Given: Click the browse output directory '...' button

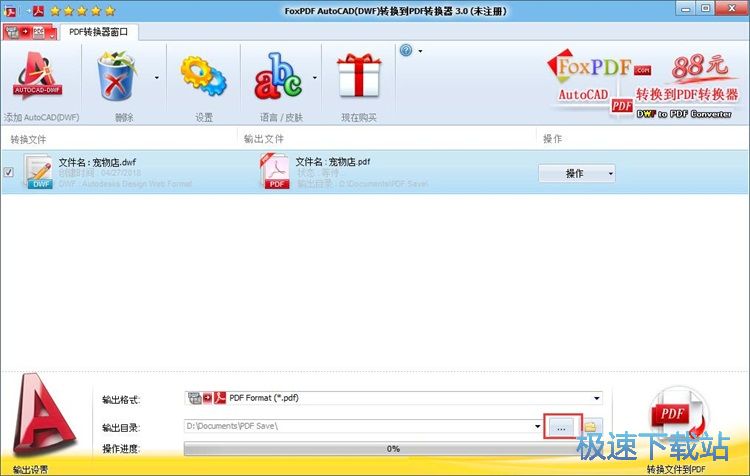Looking at the screenshot, I should click(562, 426).
